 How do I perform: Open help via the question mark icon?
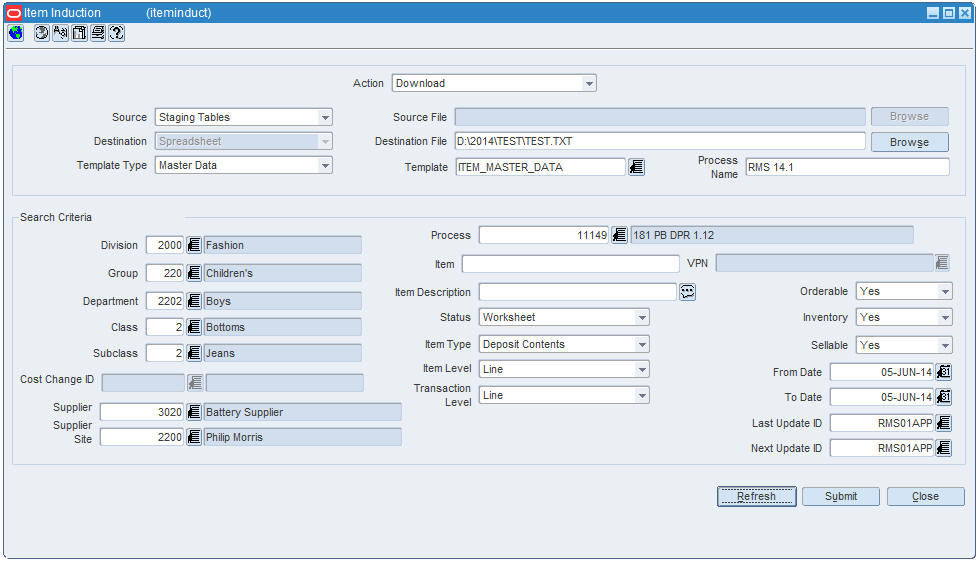point(117,33)
